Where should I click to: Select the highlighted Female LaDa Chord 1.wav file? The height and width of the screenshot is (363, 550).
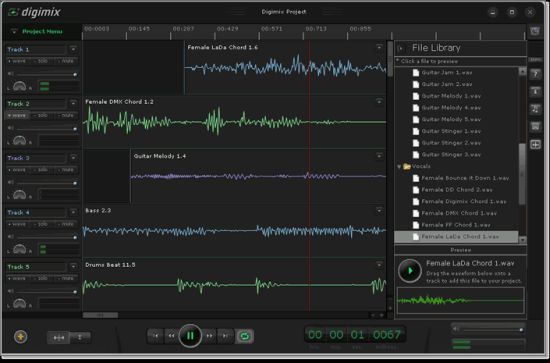[456, 237]
